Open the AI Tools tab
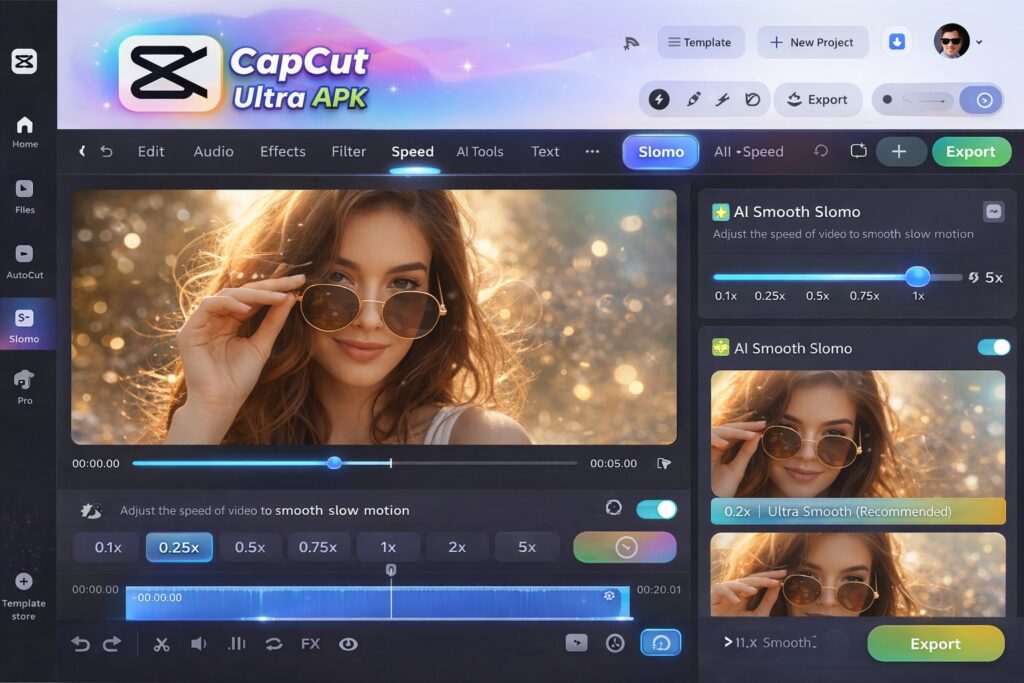 point(479,152)
